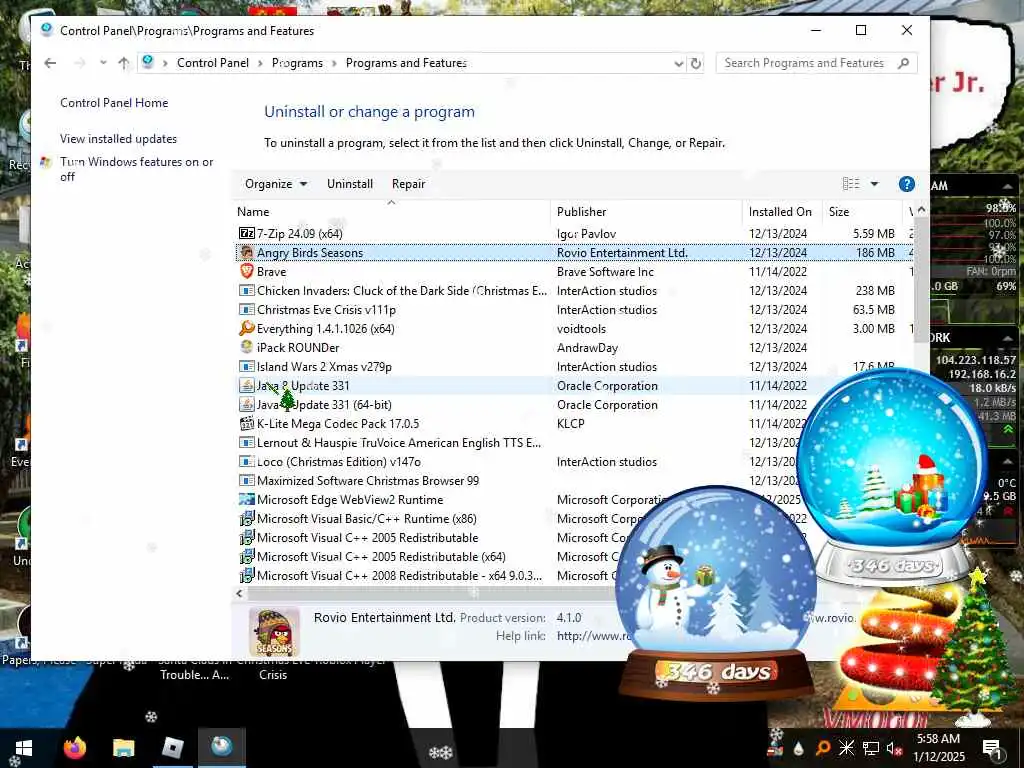Screen dimensions: 1024x768
Task: Click the Microsoft Edge WebView2 Runtime icon
Action: pos(246,499)
